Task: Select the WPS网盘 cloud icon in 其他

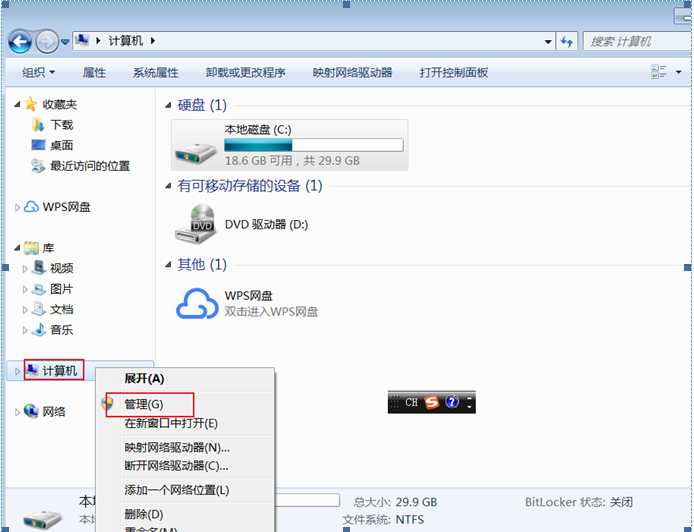Action: (x=197, y=304)
